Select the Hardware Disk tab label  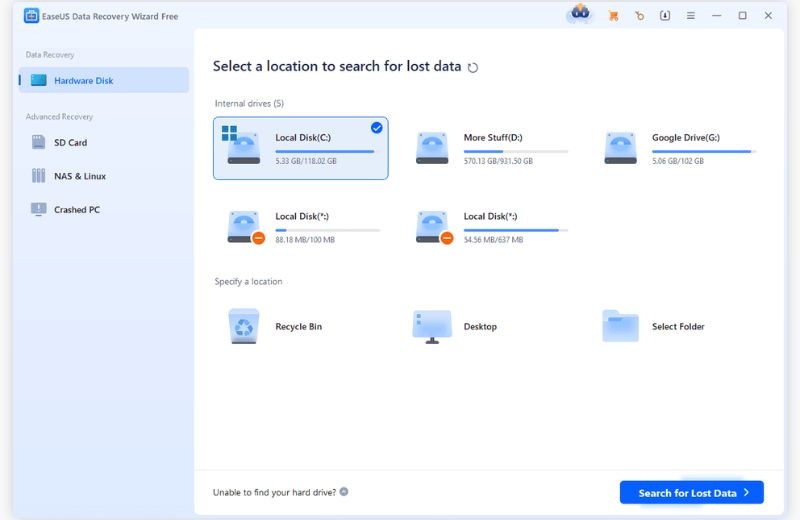(x=84, y=81)
